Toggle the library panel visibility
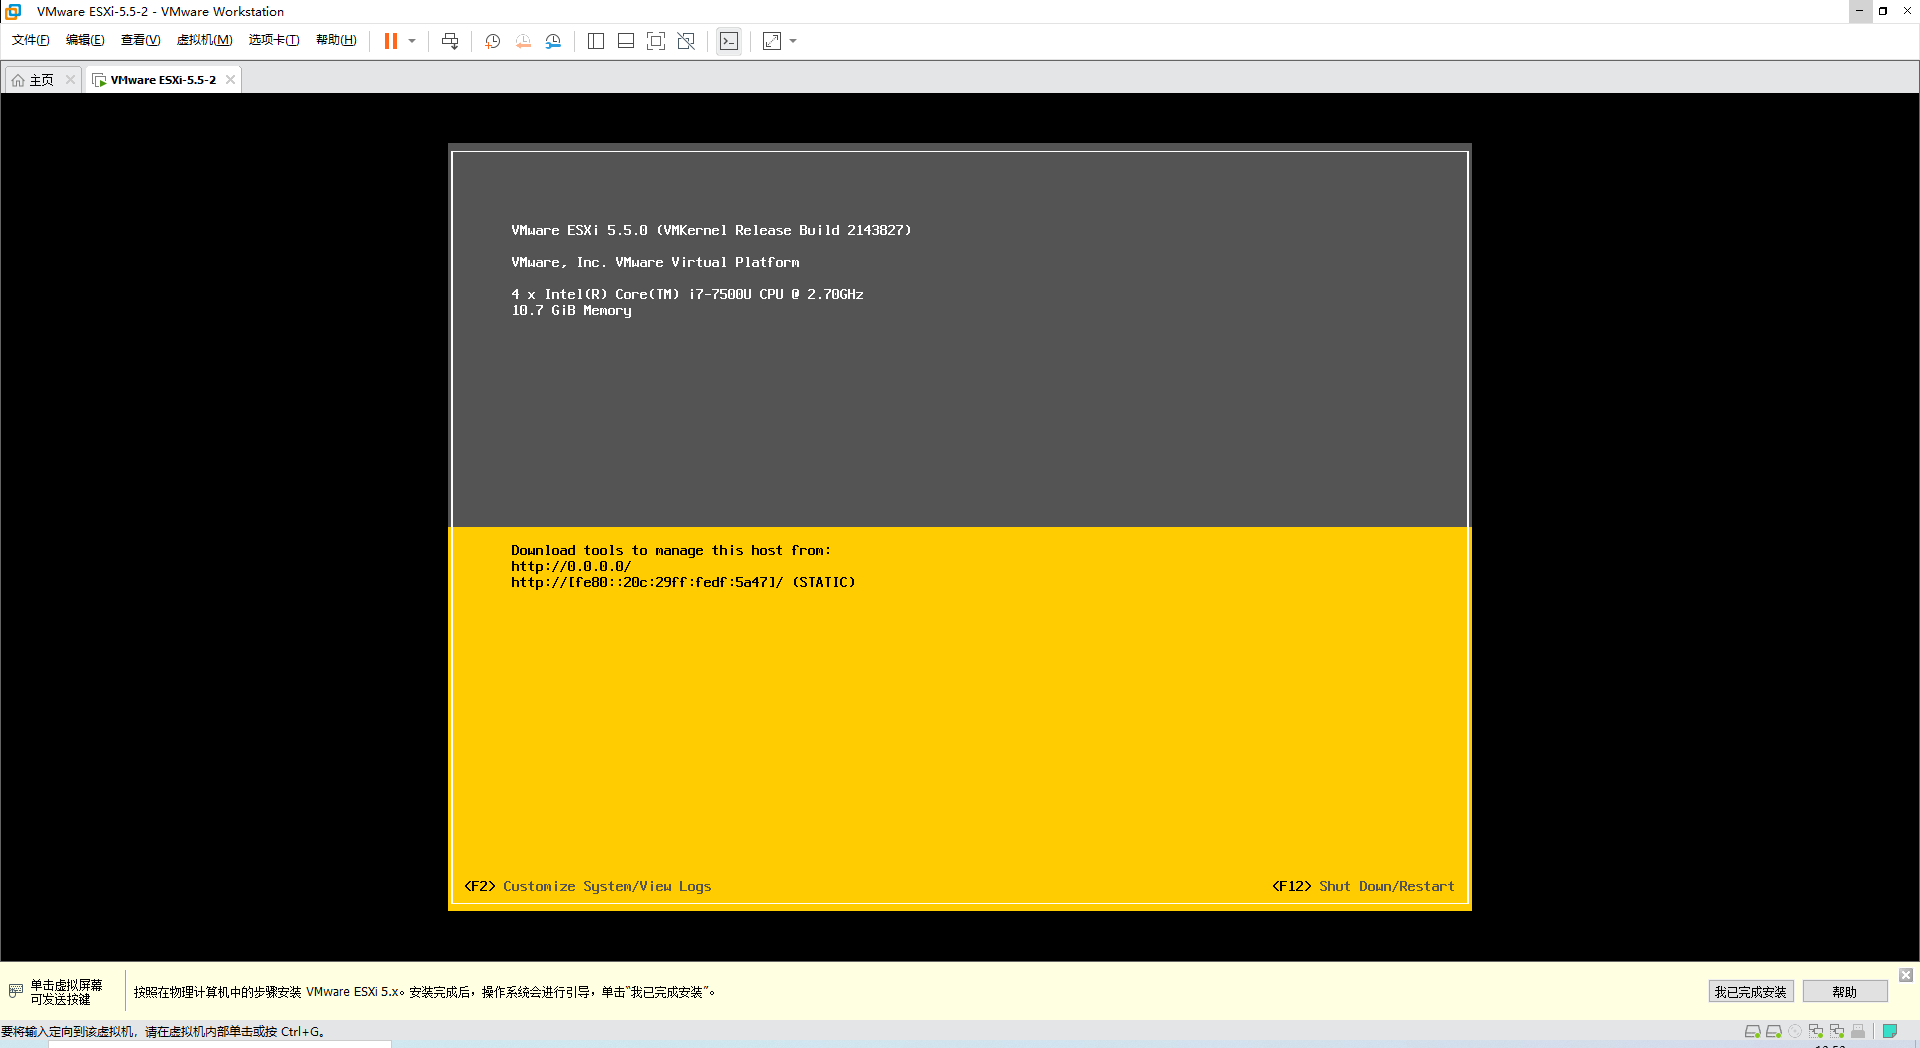Viewport: 1920px width, 1048px height. tap(596, 41)
